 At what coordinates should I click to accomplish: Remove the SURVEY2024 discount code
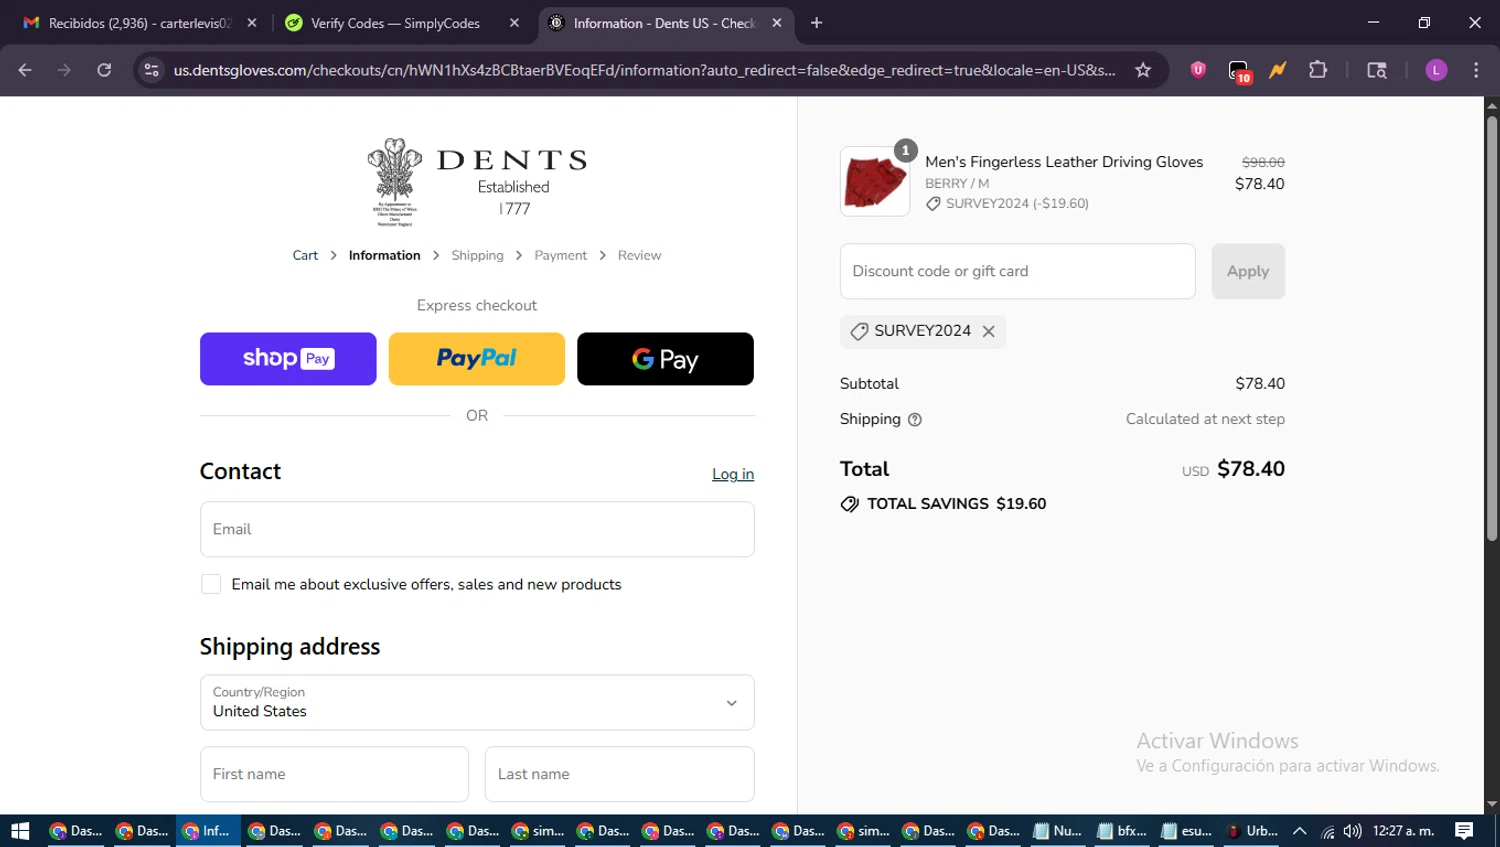tap(988, 331)
